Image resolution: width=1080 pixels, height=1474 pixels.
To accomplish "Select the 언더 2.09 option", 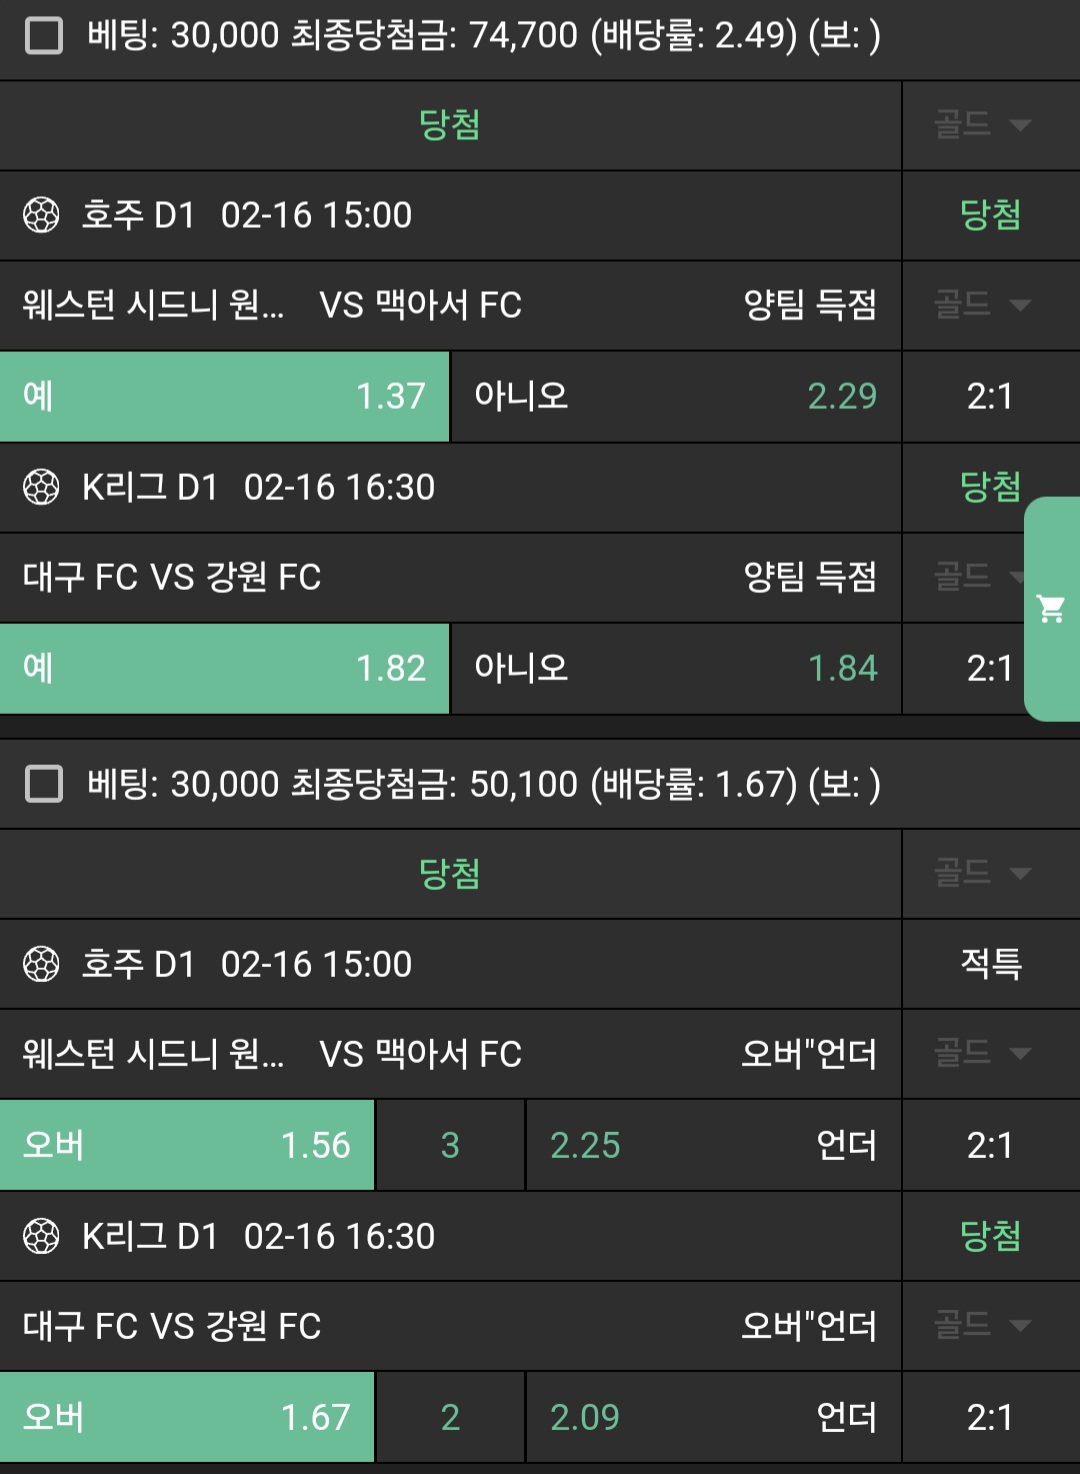I will coord(713,1417).
